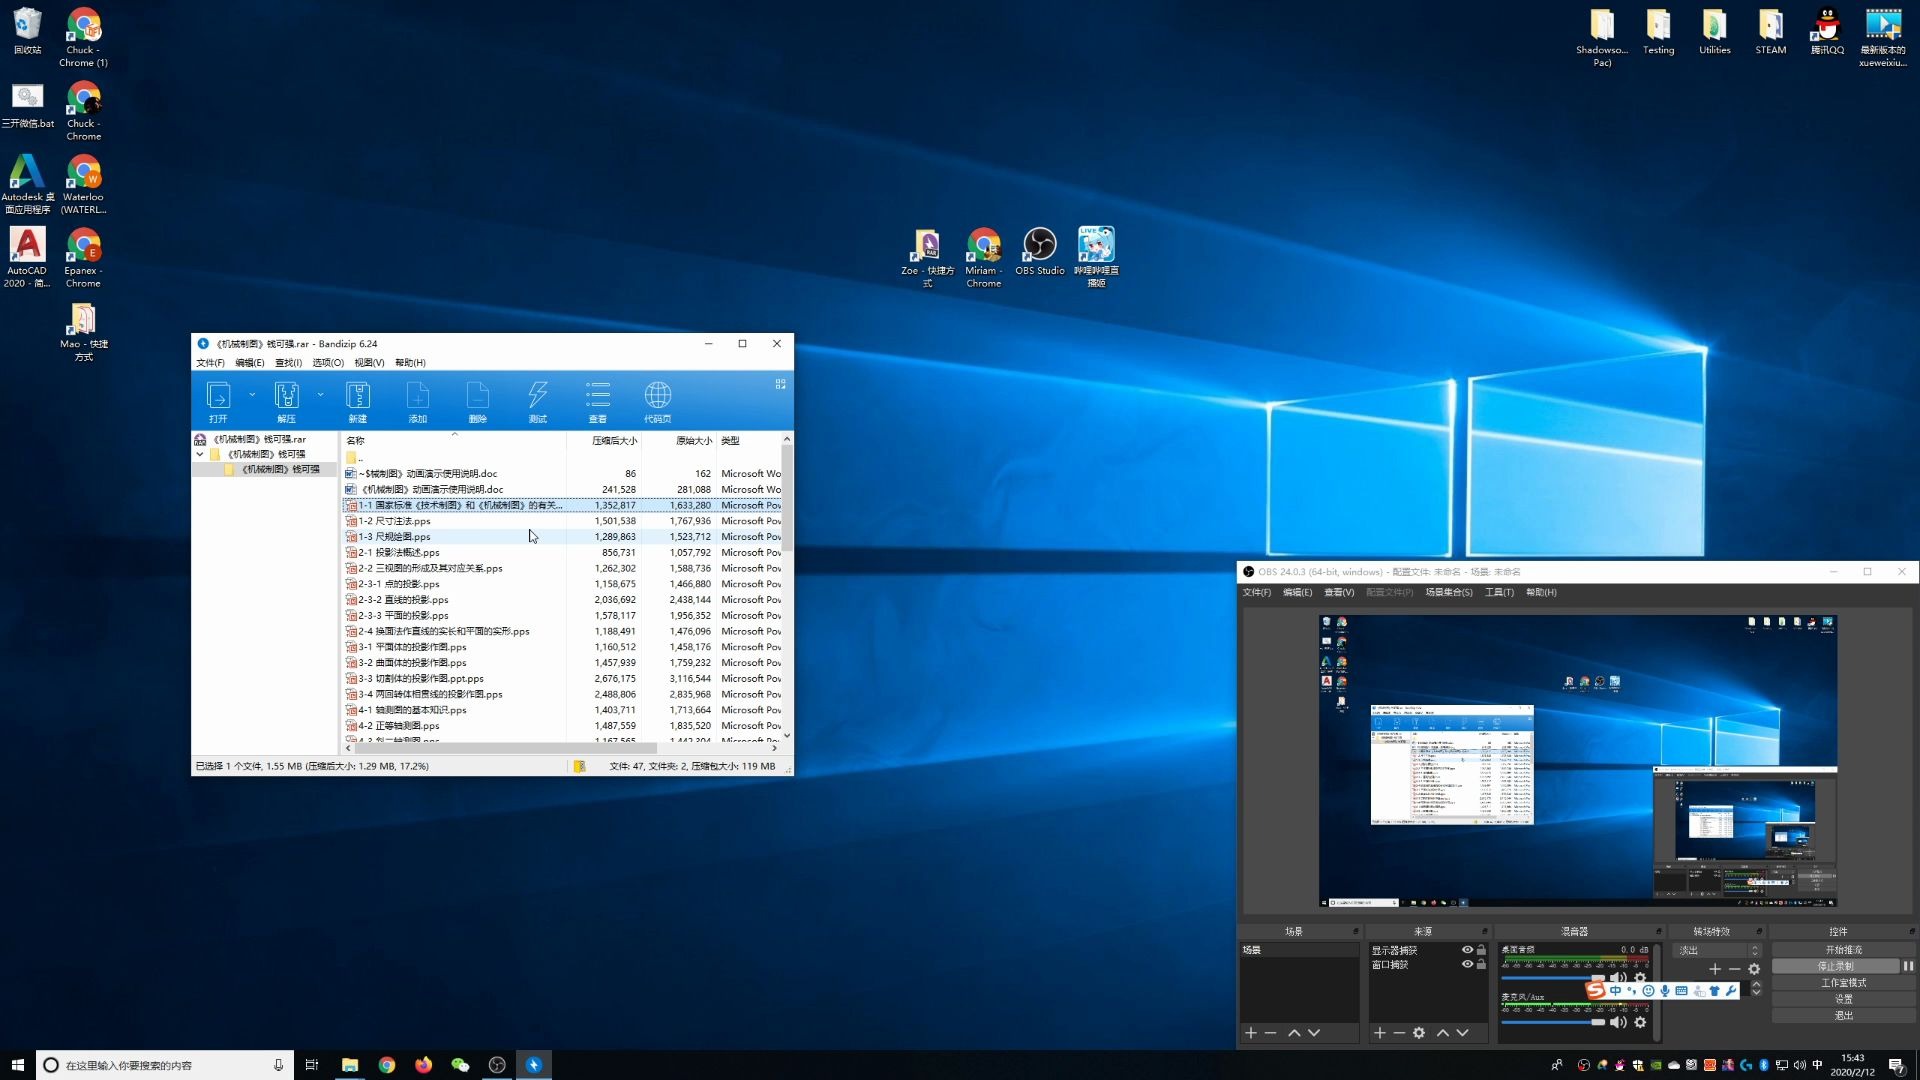Click the 文件(F) menu in Bandizip

tap(210, 363)
